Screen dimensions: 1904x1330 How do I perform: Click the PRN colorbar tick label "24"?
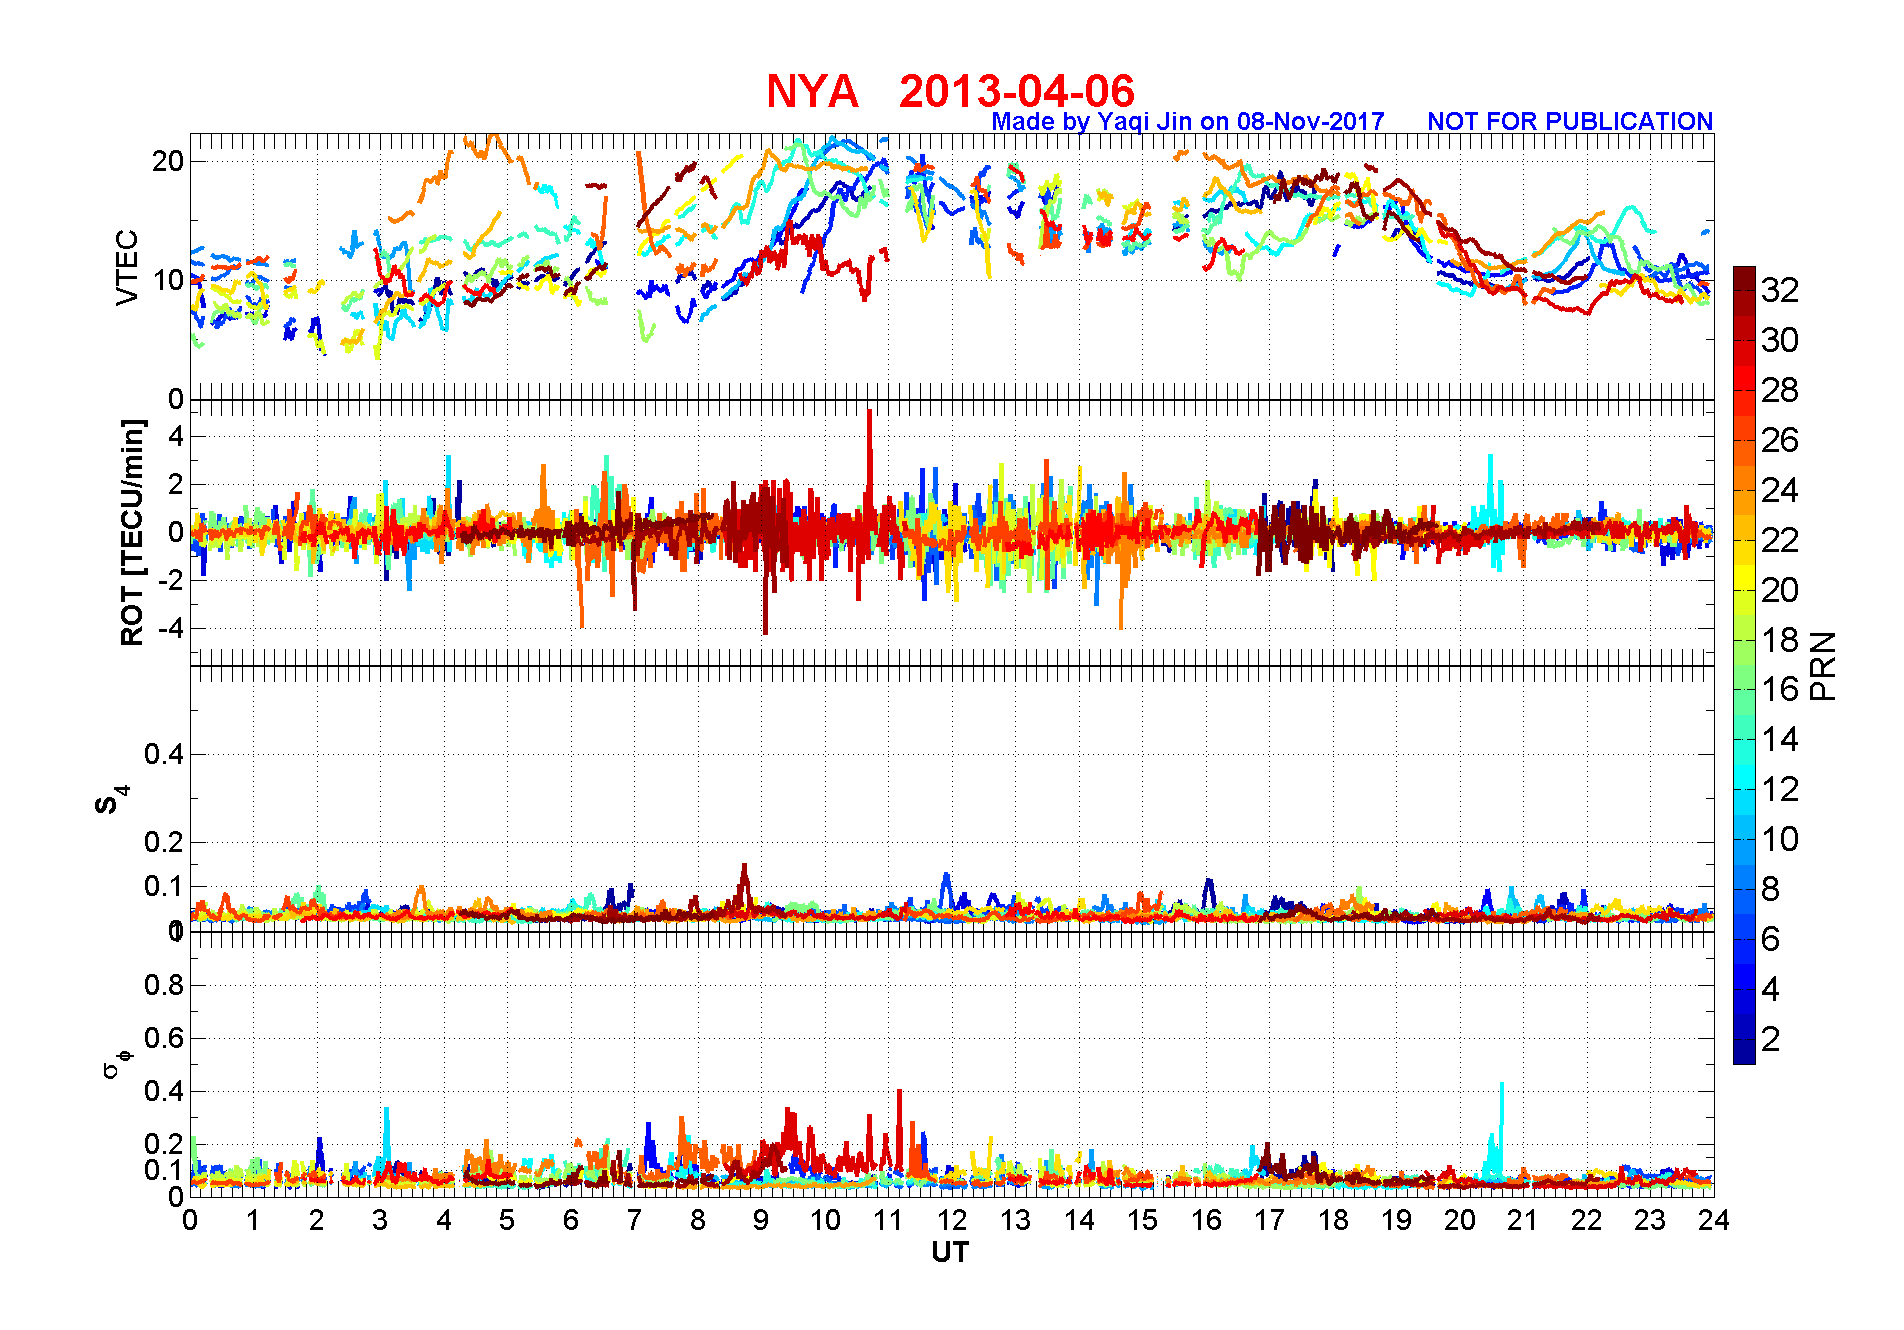click(1780, 490)
